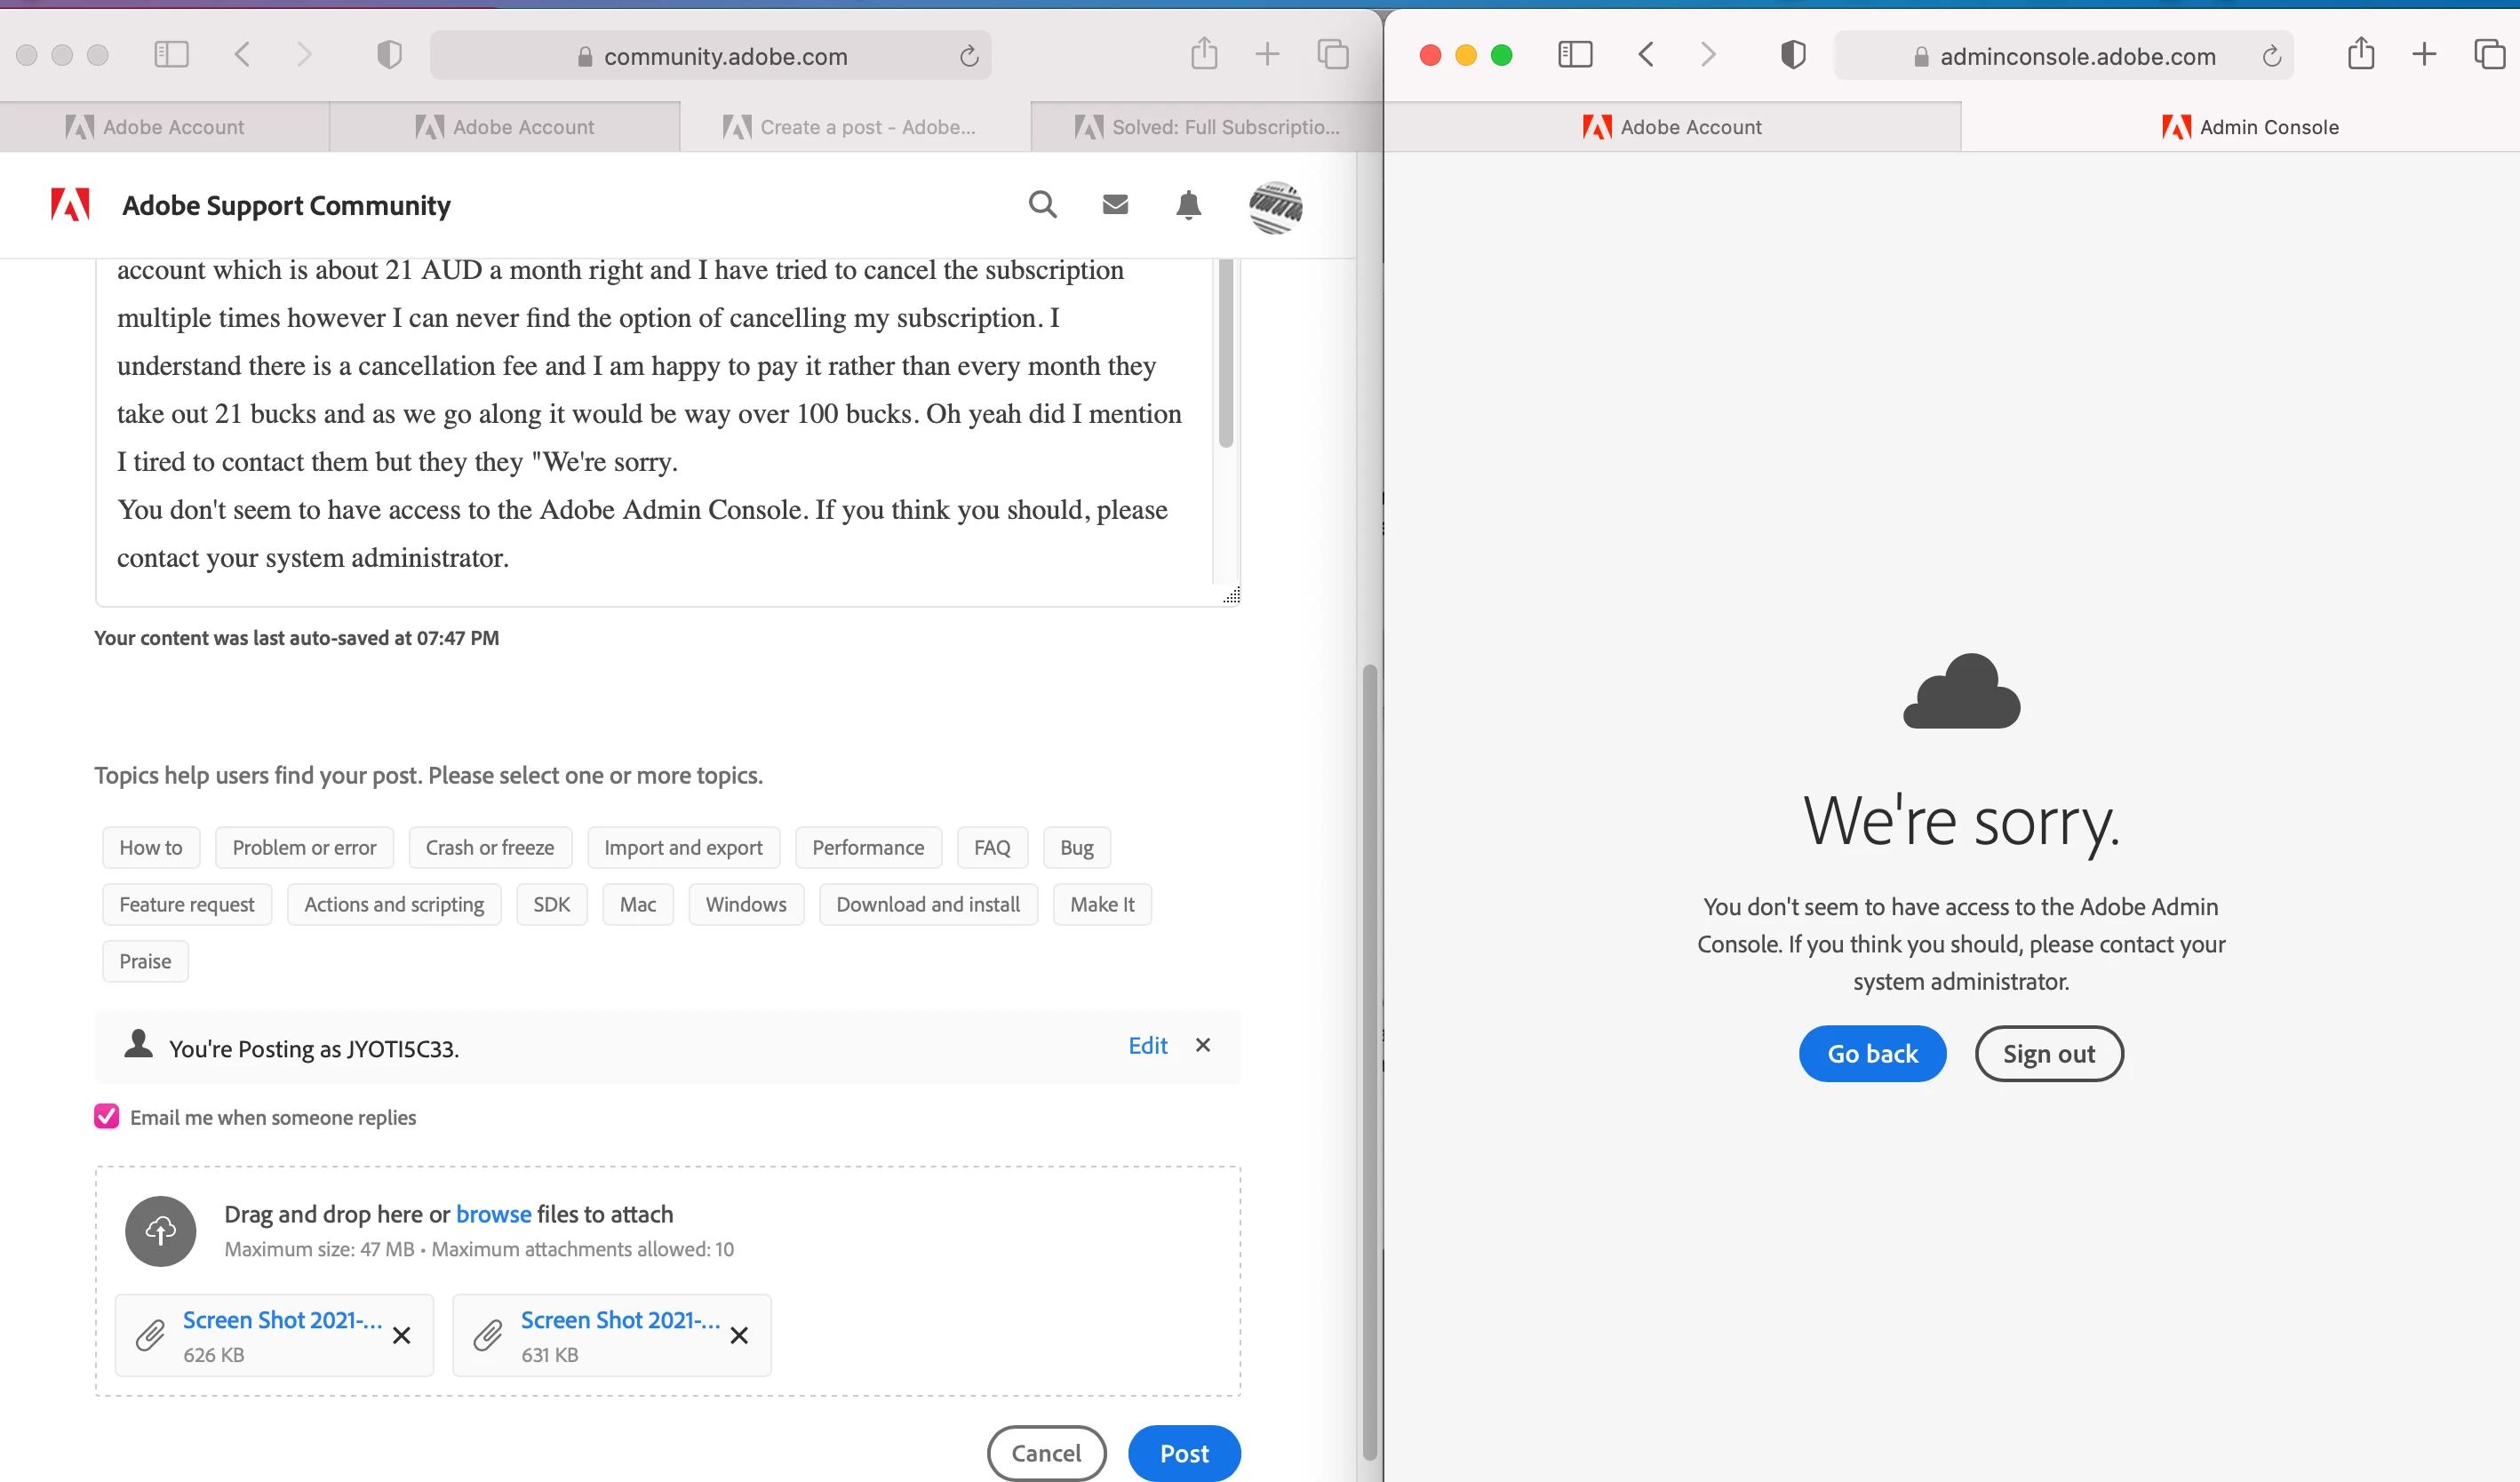The image size is (2520, 1482).
Task: Dismiss the Posting as JYOTI5C33 banner
Action: (1202, 1045)
